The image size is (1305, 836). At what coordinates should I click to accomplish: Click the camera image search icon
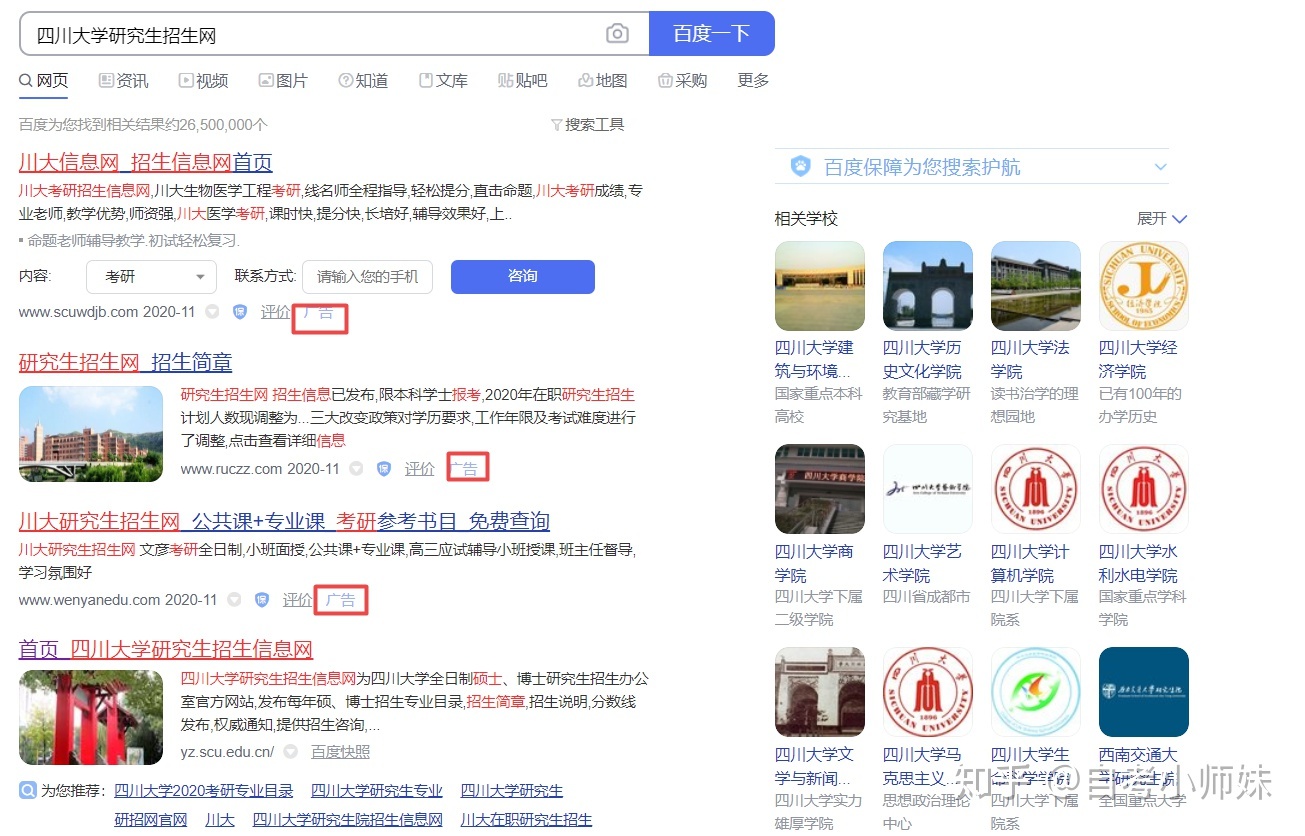click(x=617, y=34)
